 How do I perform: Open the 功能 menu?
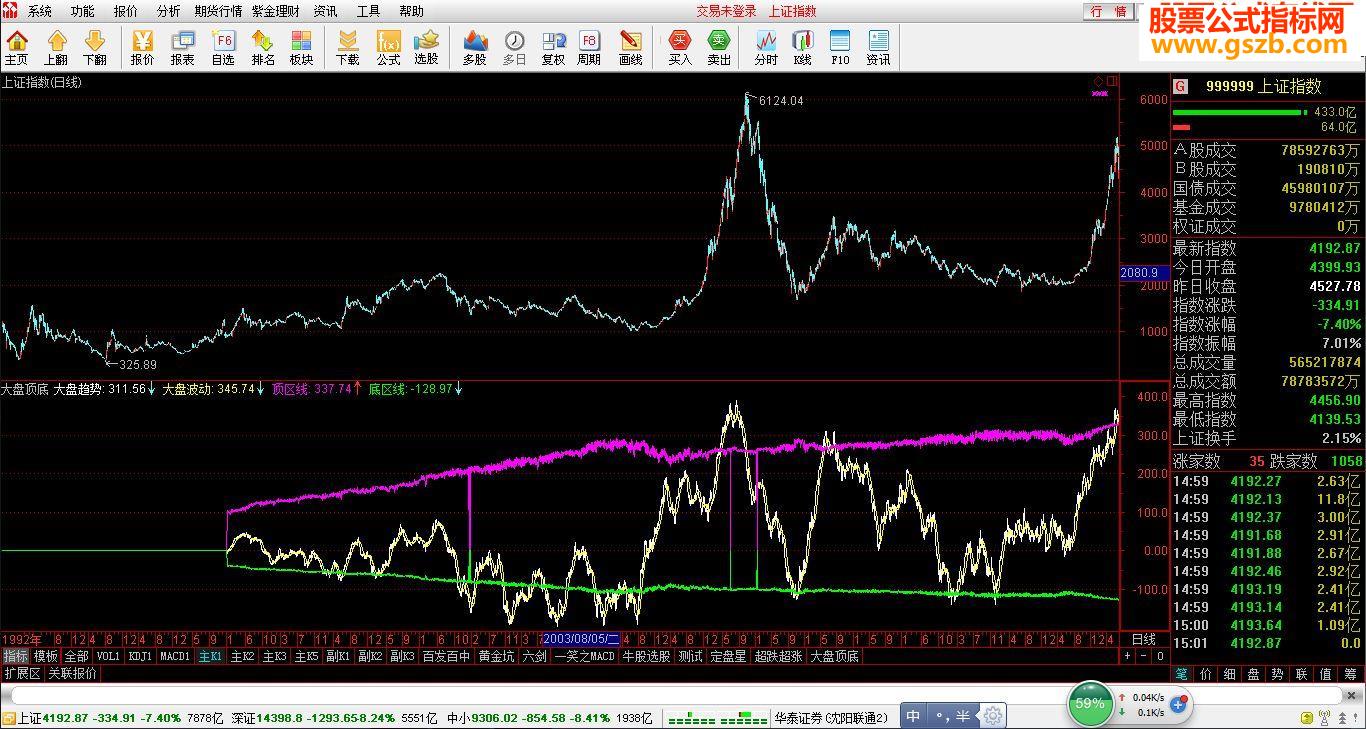[x=83, y=11]
